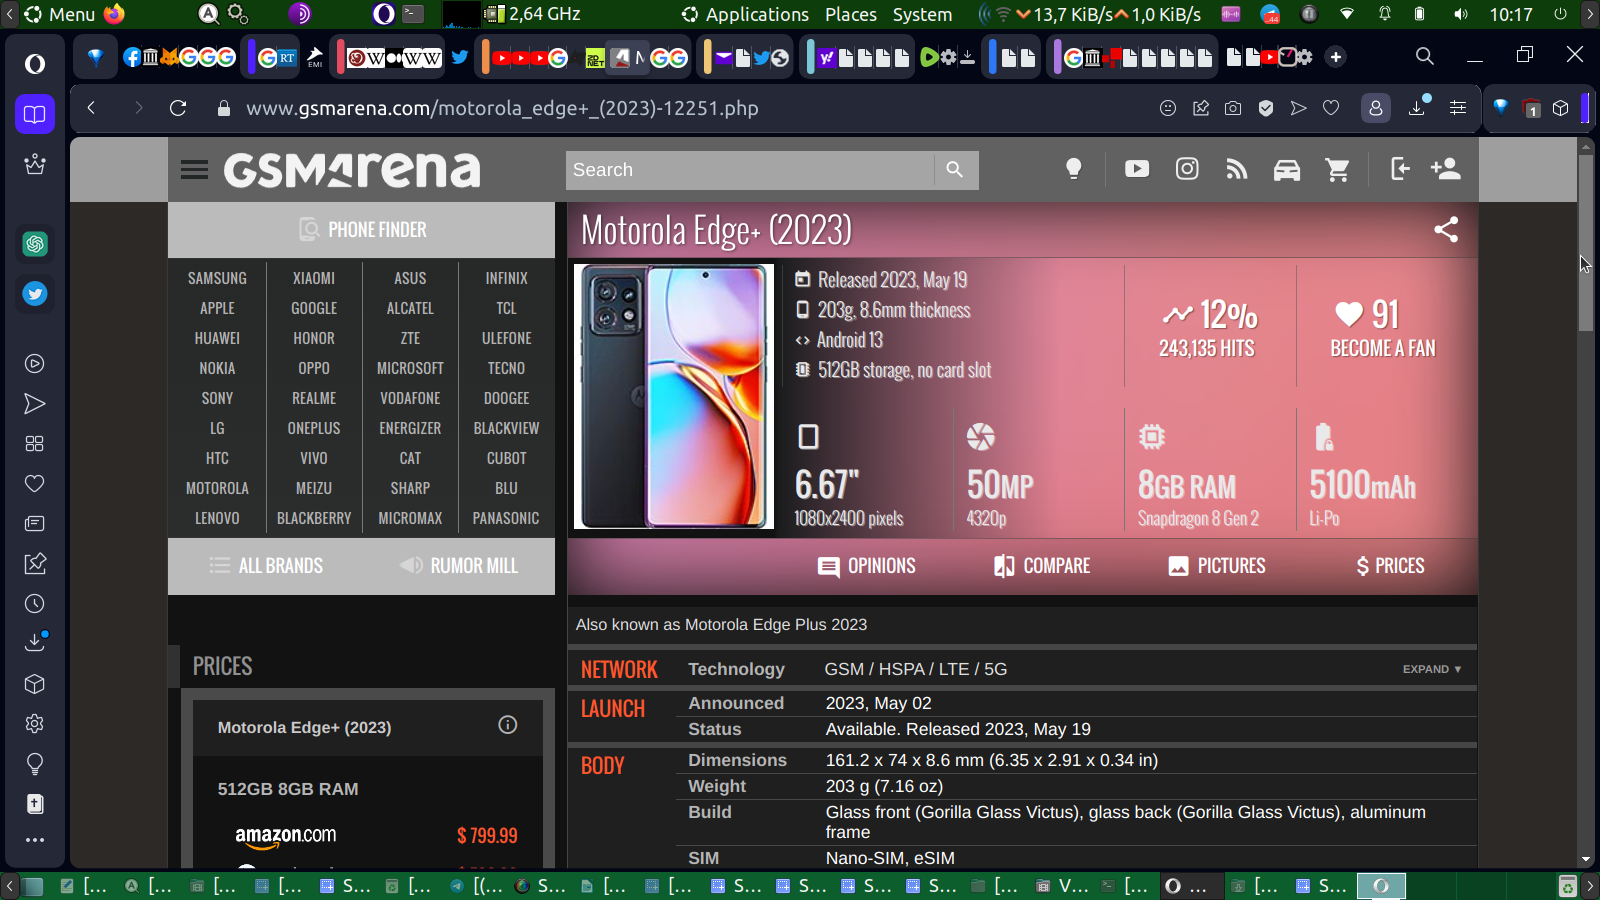Image resolution: width=1600 pixels, height=900 pixels.
Task: Click the Sign up icon on GSMArena
Action: [x=1446, y=169]
